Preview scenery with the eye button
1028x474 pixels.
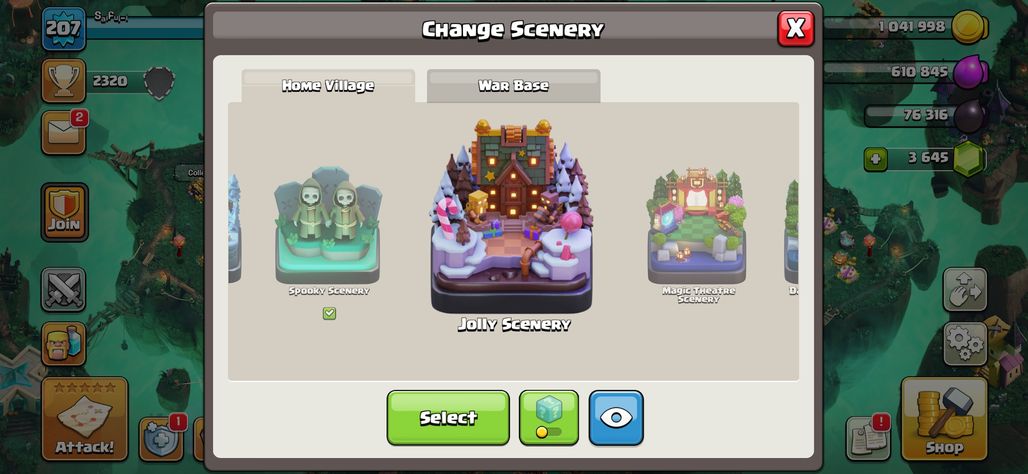point(616,418)
